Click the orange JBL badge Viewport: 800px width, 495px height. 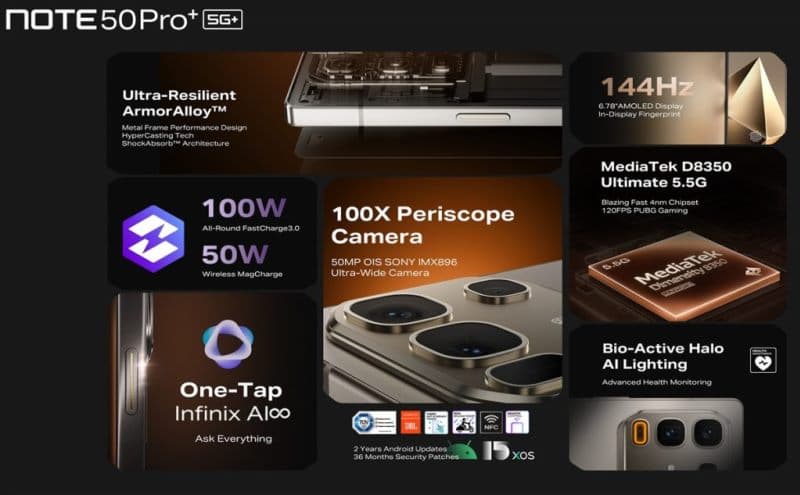(410, 423)
